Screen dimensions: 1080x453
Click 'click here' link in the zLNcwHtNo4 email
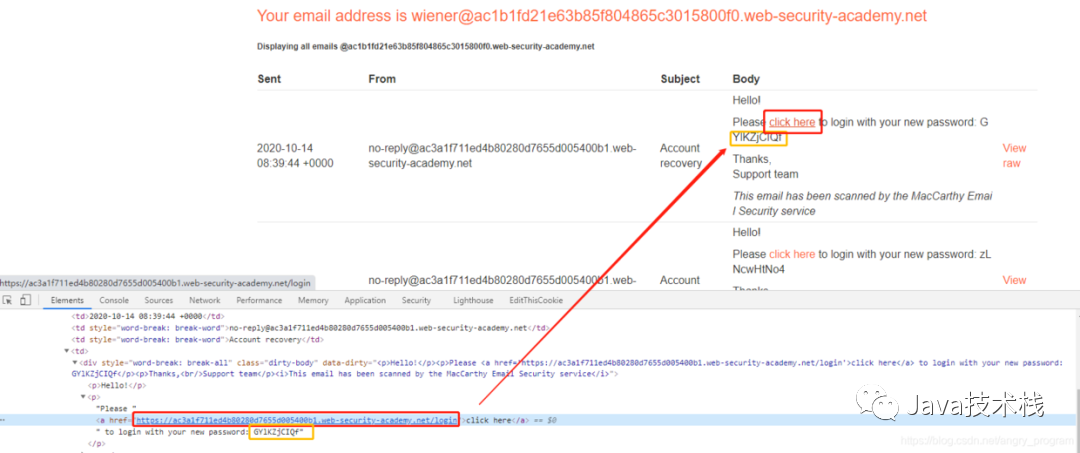792,254
